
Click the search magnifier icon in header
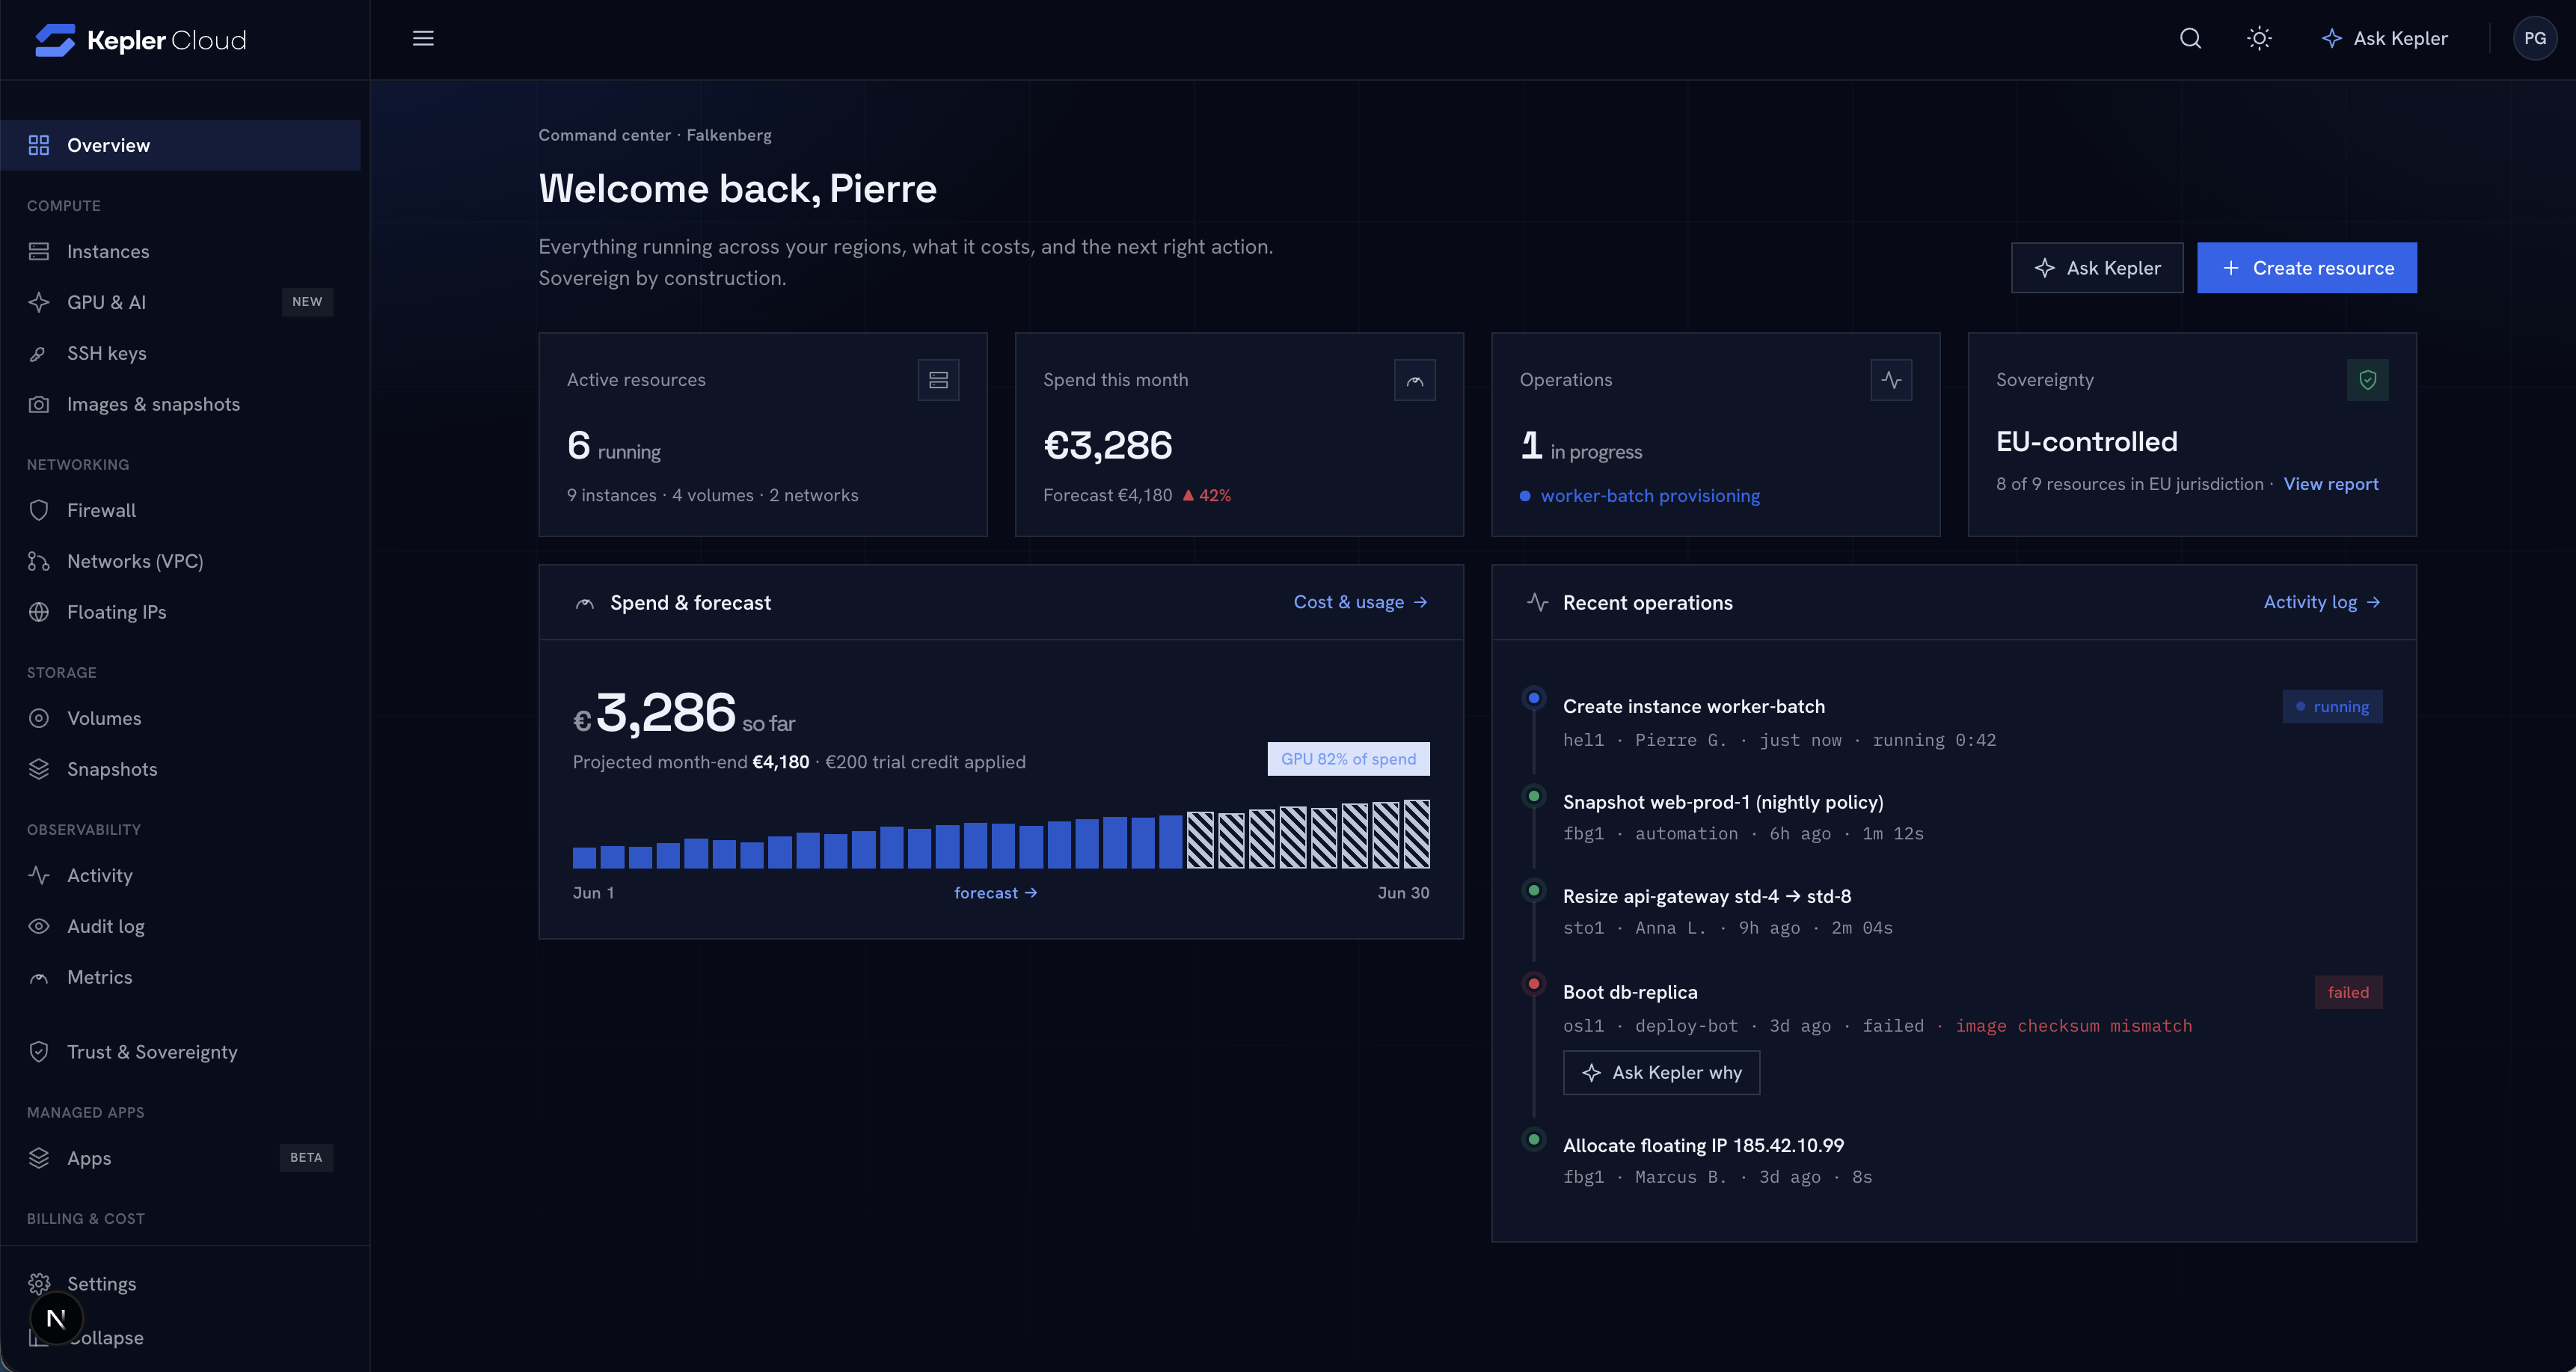click(2190, 38)
